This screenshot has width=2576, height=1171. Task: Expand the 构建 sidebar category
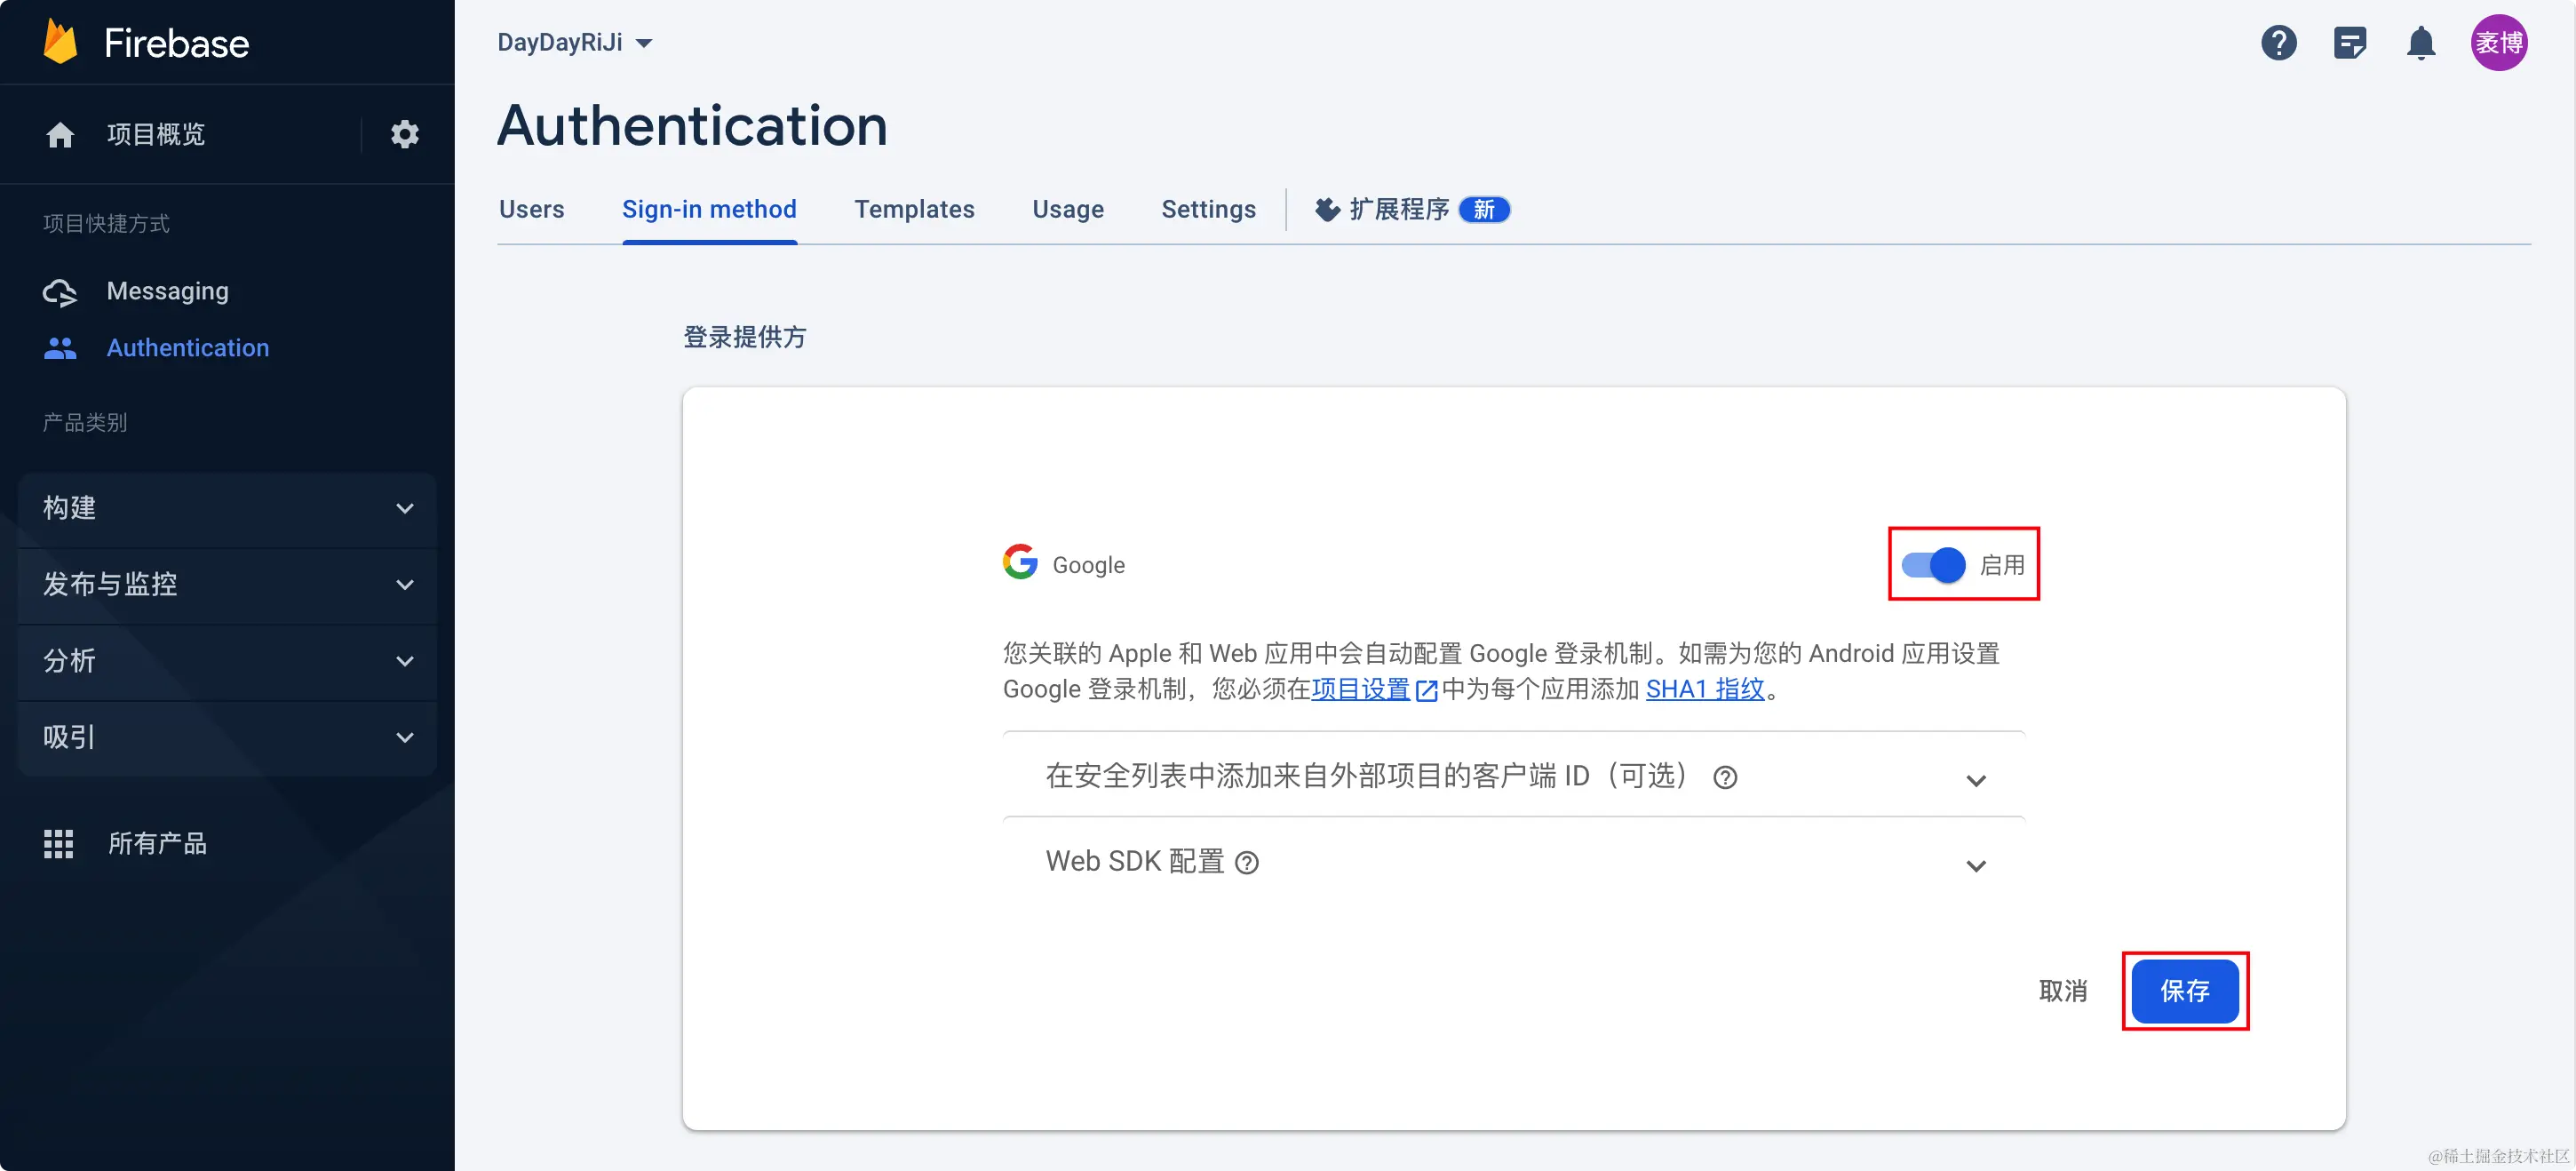click(227, 508)
